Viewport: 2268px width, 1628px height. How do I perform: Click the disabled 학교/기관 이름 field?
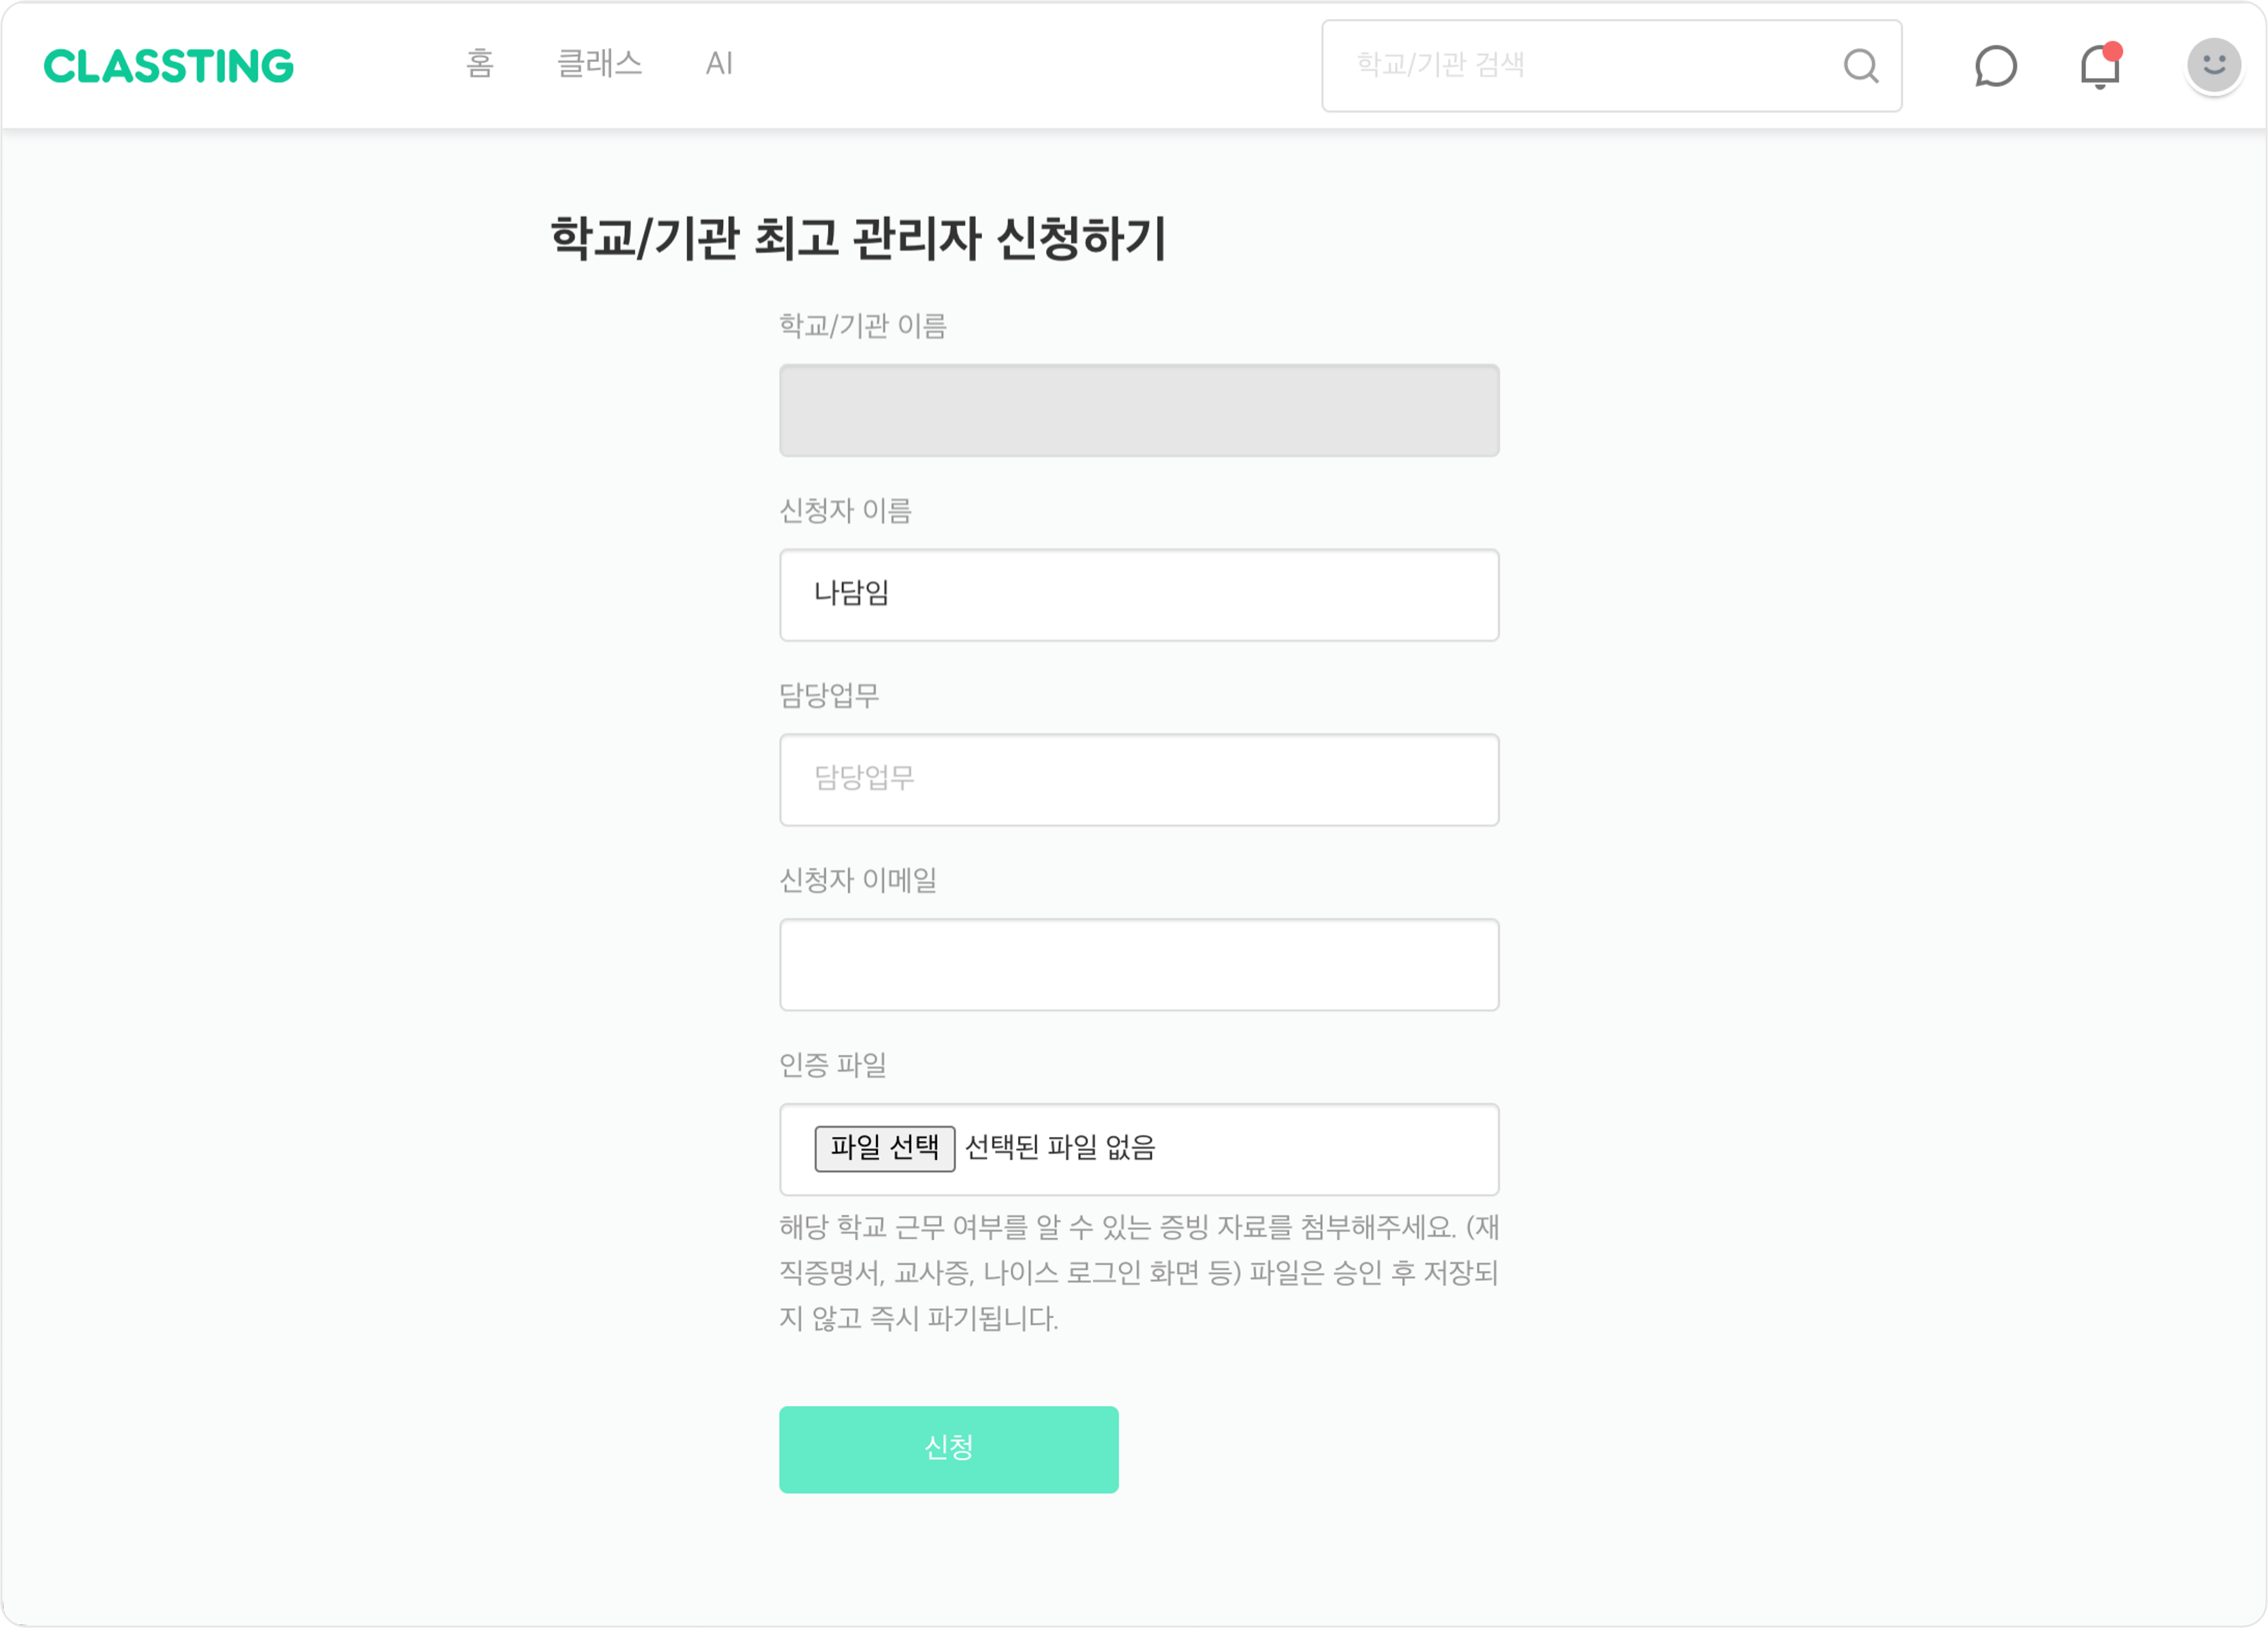(1139, 410)
